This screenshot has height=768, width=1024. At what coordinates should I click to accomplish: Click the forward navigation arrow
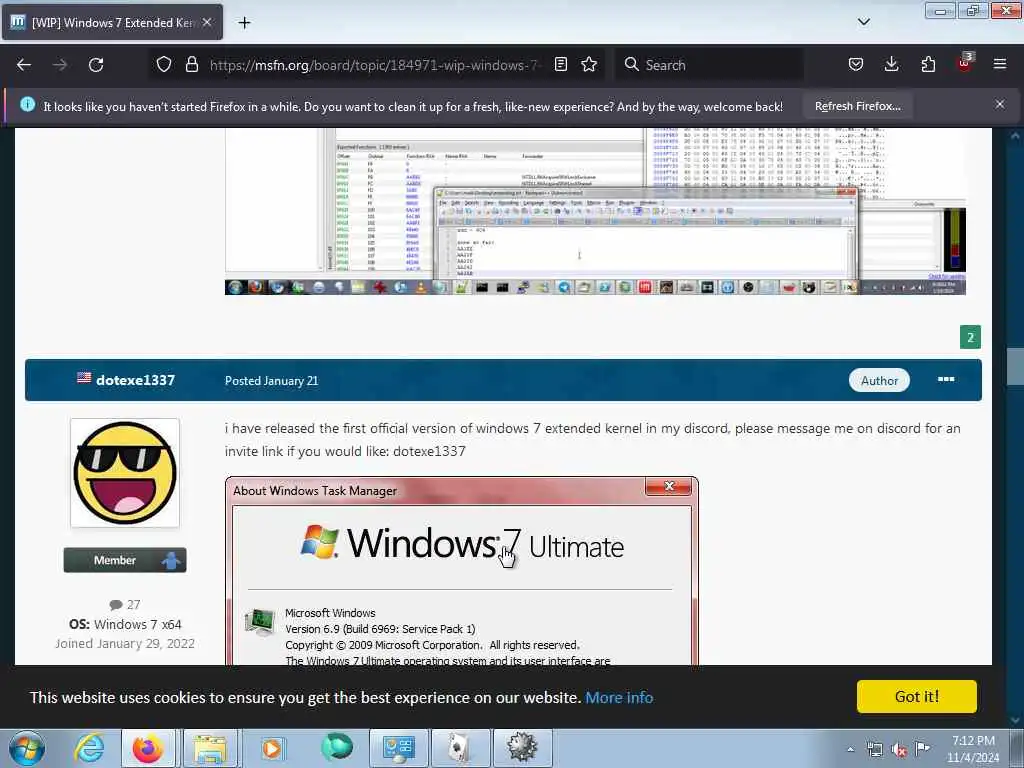pyautogui.click(x=59, y=65)
